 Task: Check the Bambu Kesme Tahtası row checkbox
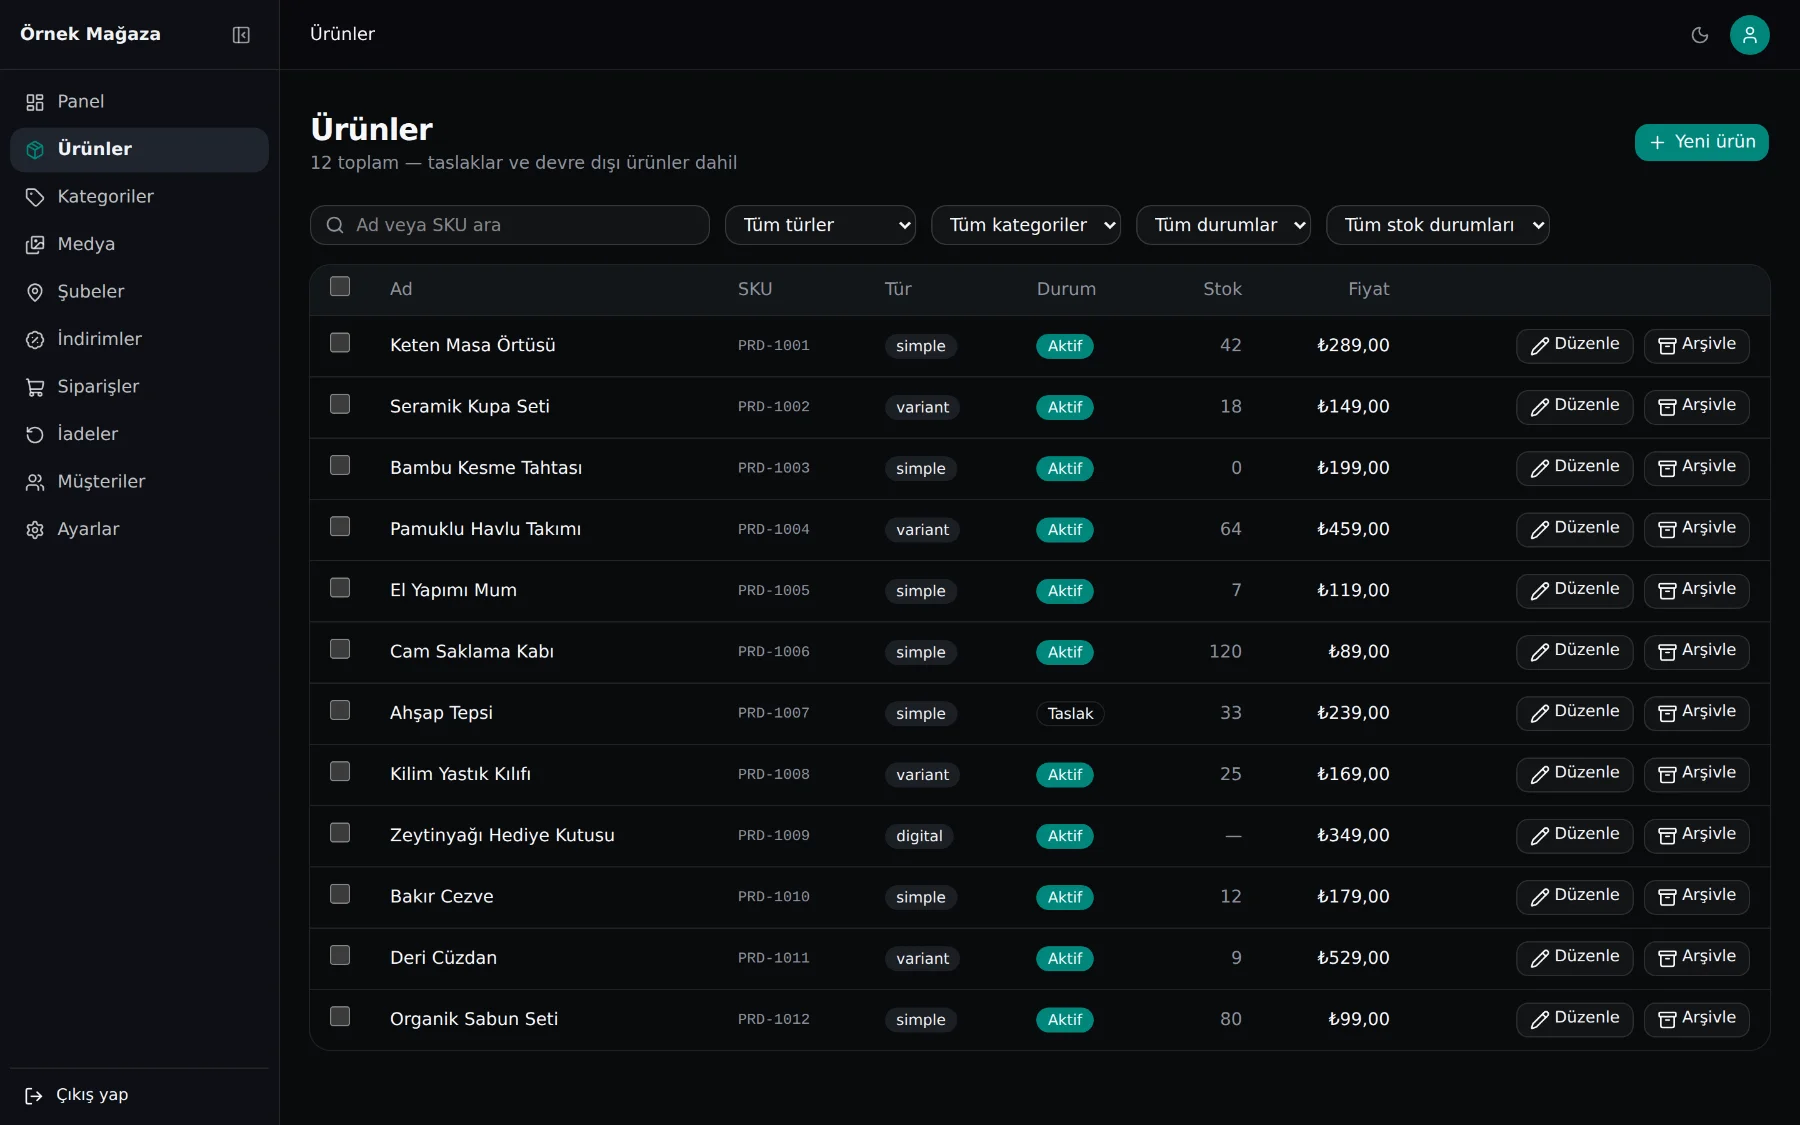pos(340,465)
